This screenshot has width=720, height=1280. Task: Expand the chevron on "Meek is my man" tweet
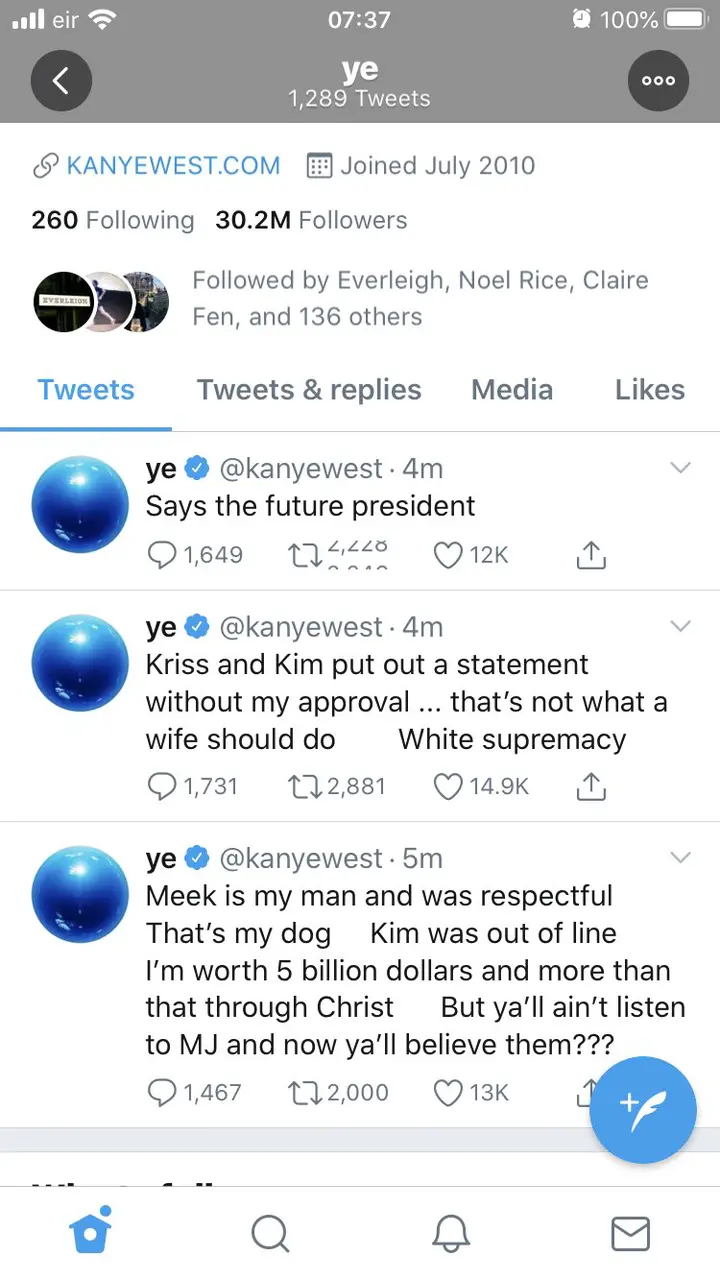point(680,857)
